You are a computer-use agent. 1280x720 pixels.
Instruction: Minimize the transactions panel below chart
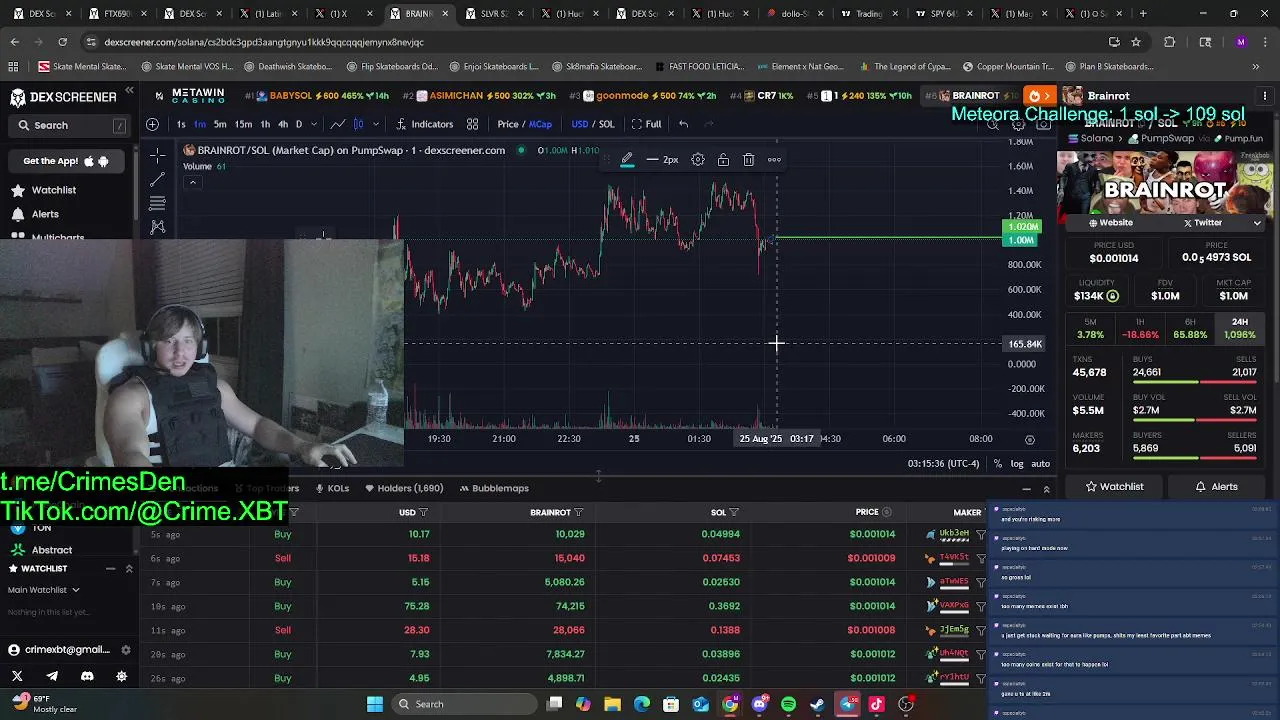(1026, 489)
